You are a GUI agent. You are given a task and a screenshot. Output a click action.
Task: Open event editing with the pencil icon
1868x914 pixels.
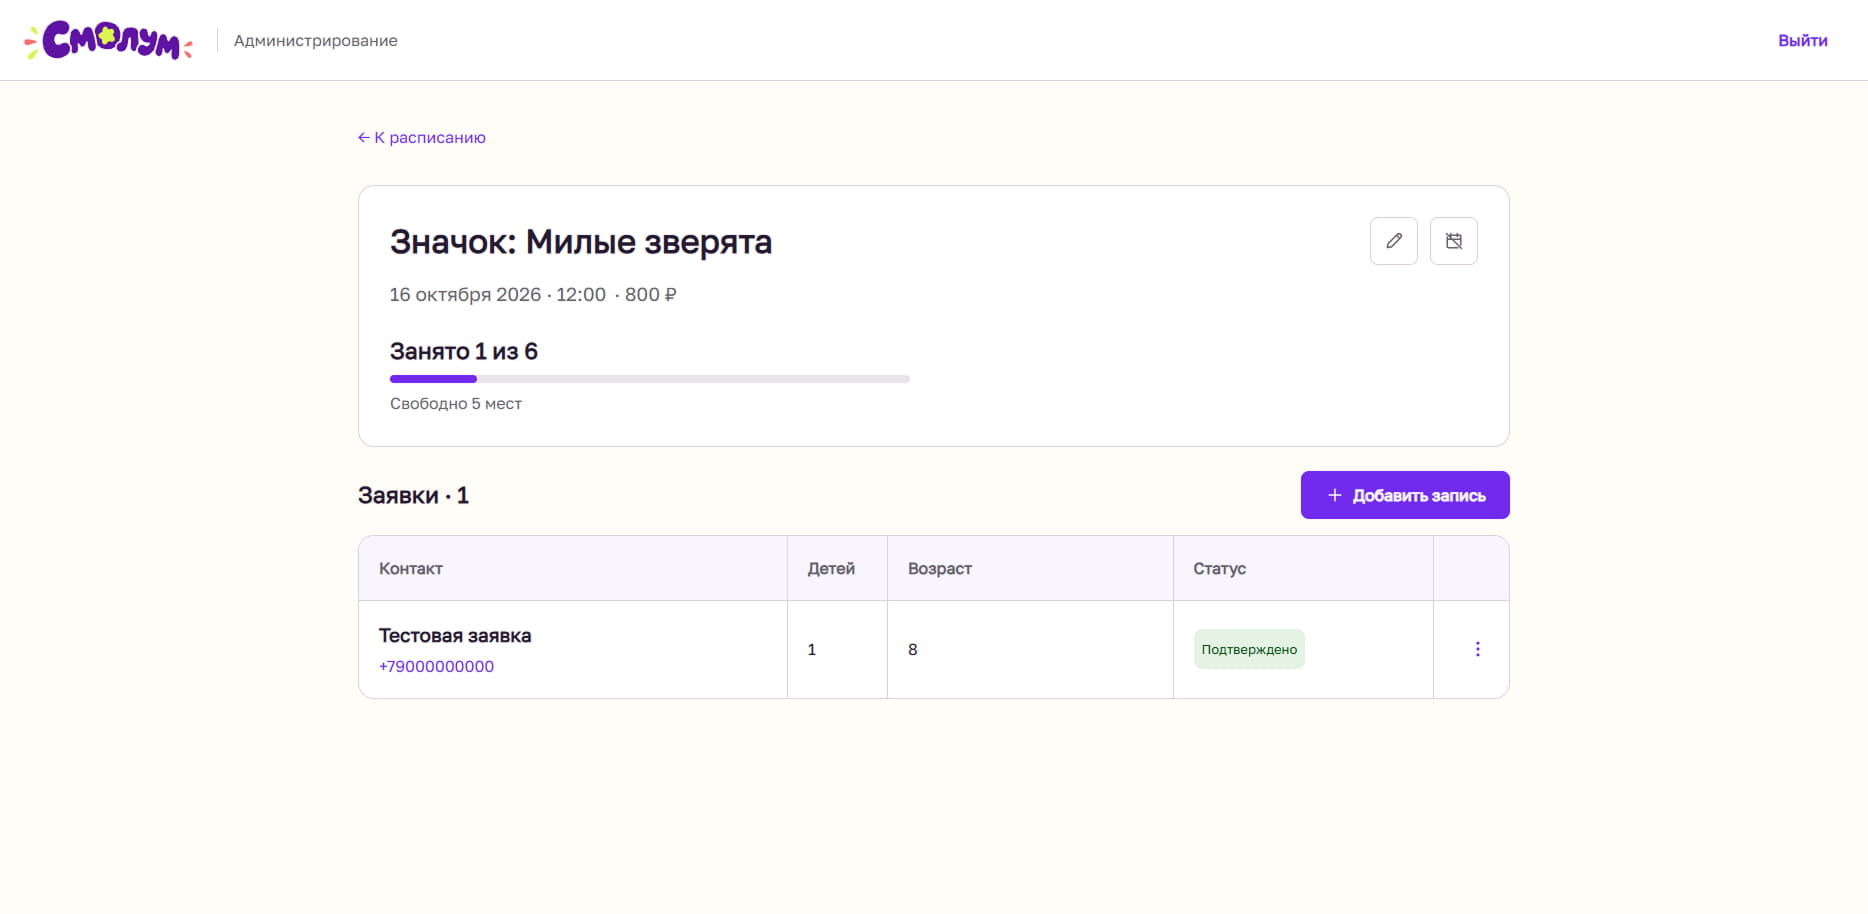(x=1393, y=241)
